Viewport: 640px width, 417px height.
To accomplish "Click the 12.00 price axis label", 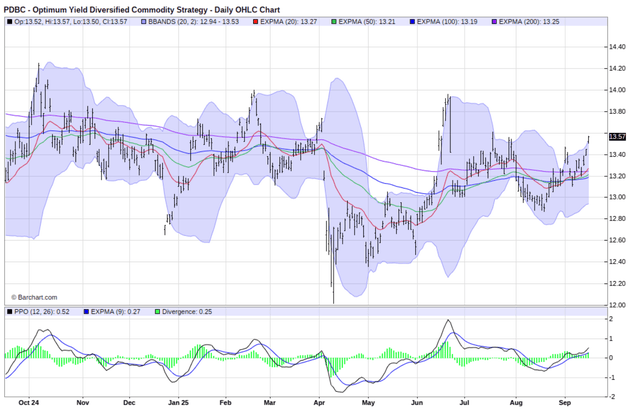I will pyautogui.click(x=617, y=305).
